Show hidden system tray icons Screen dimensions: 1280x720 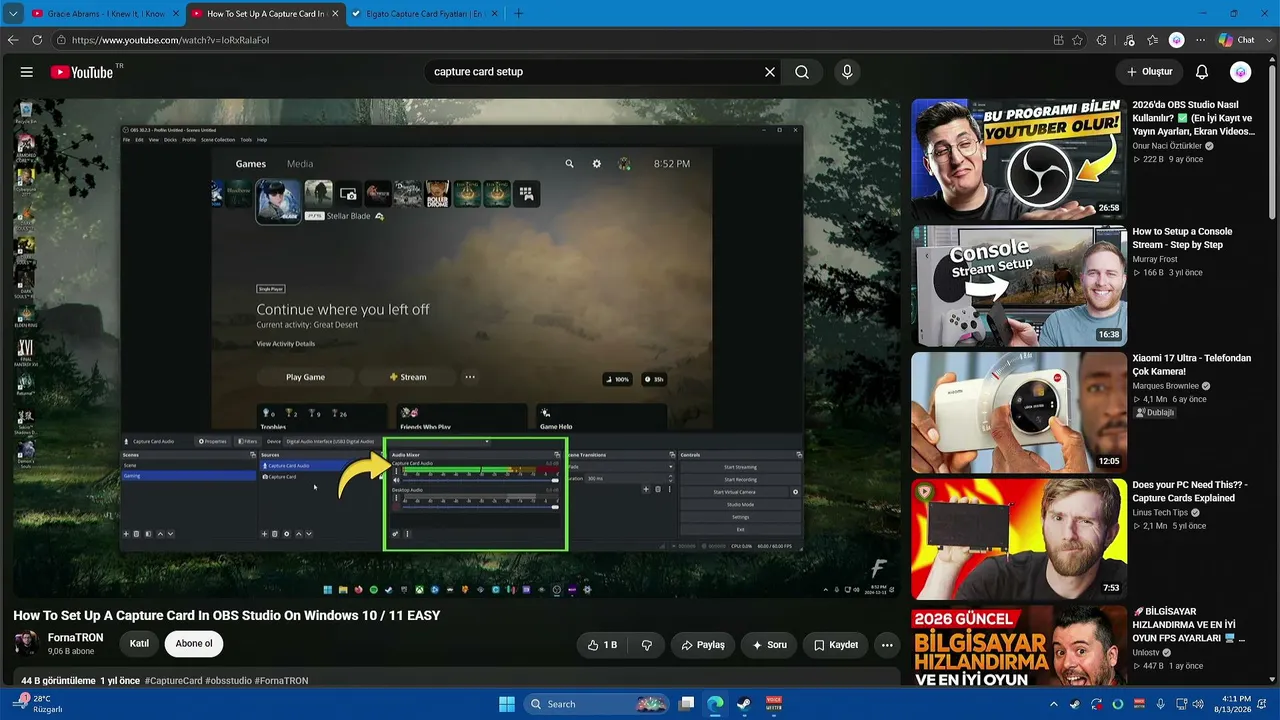1053,704
